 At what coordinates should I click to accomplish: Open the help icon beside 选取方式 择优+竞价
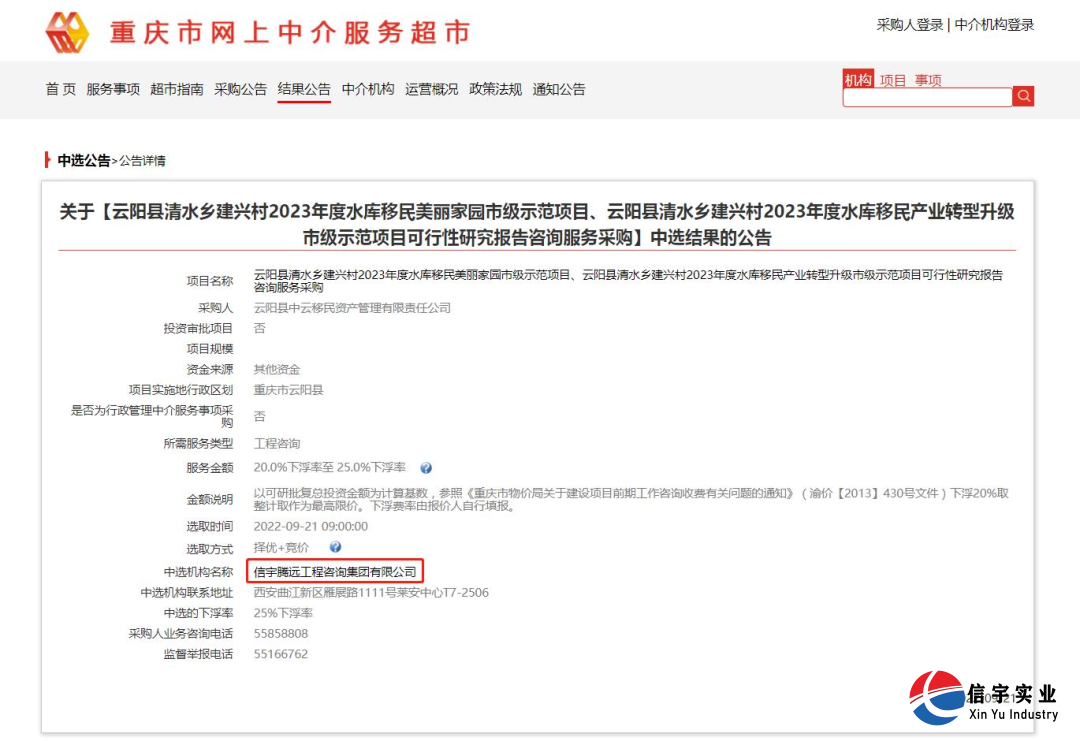(337, 548)
